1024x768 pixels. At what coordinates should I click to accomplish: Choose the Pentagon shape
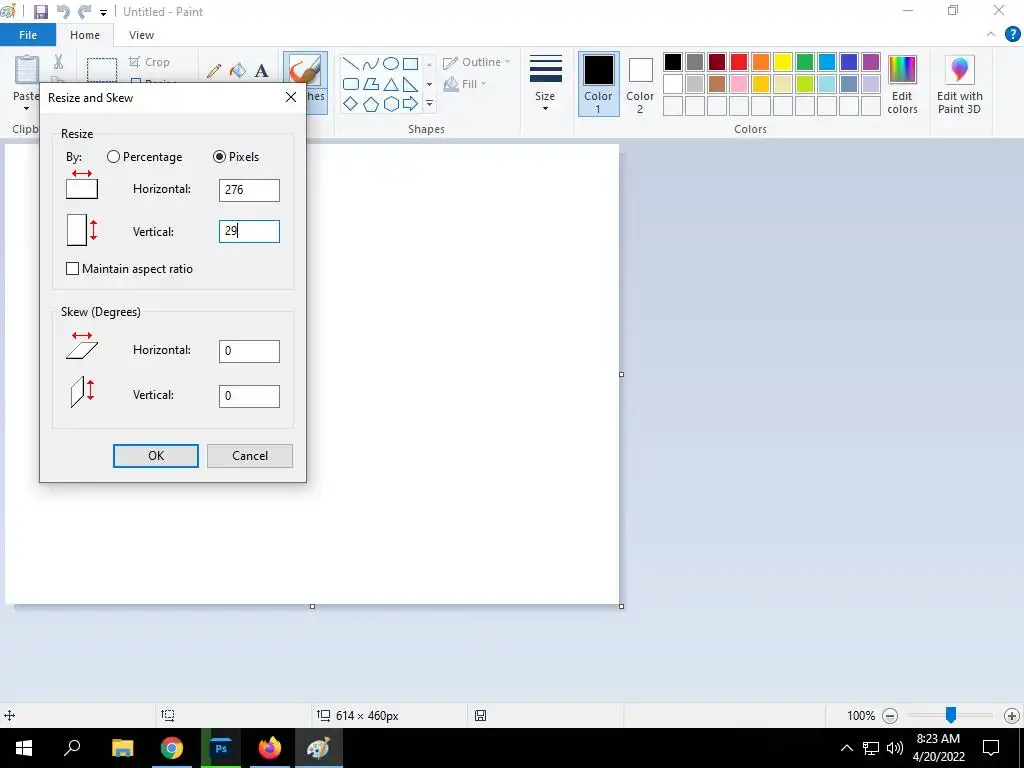371,104
